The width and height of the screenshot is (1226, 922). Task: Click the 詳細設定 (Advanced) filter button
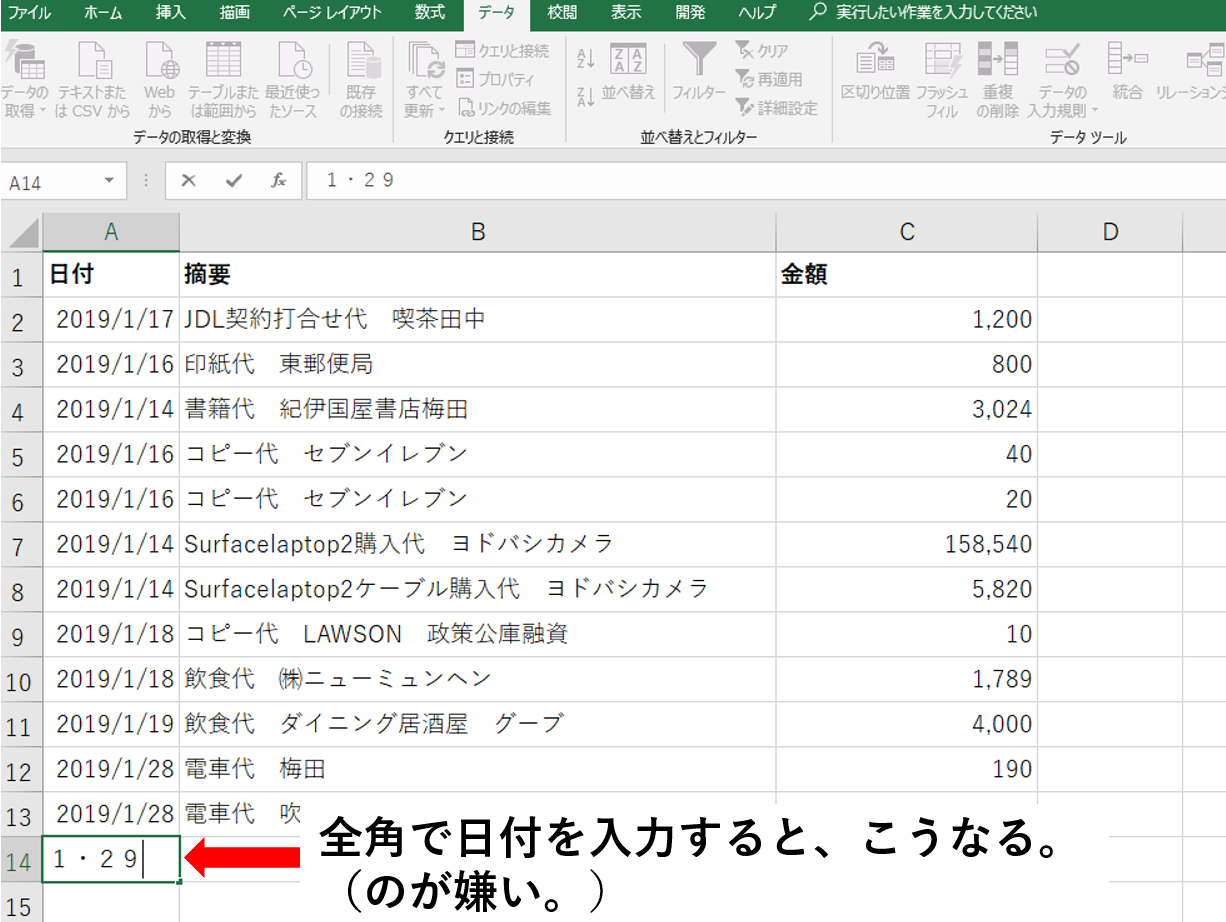click(x=777, y=107)
